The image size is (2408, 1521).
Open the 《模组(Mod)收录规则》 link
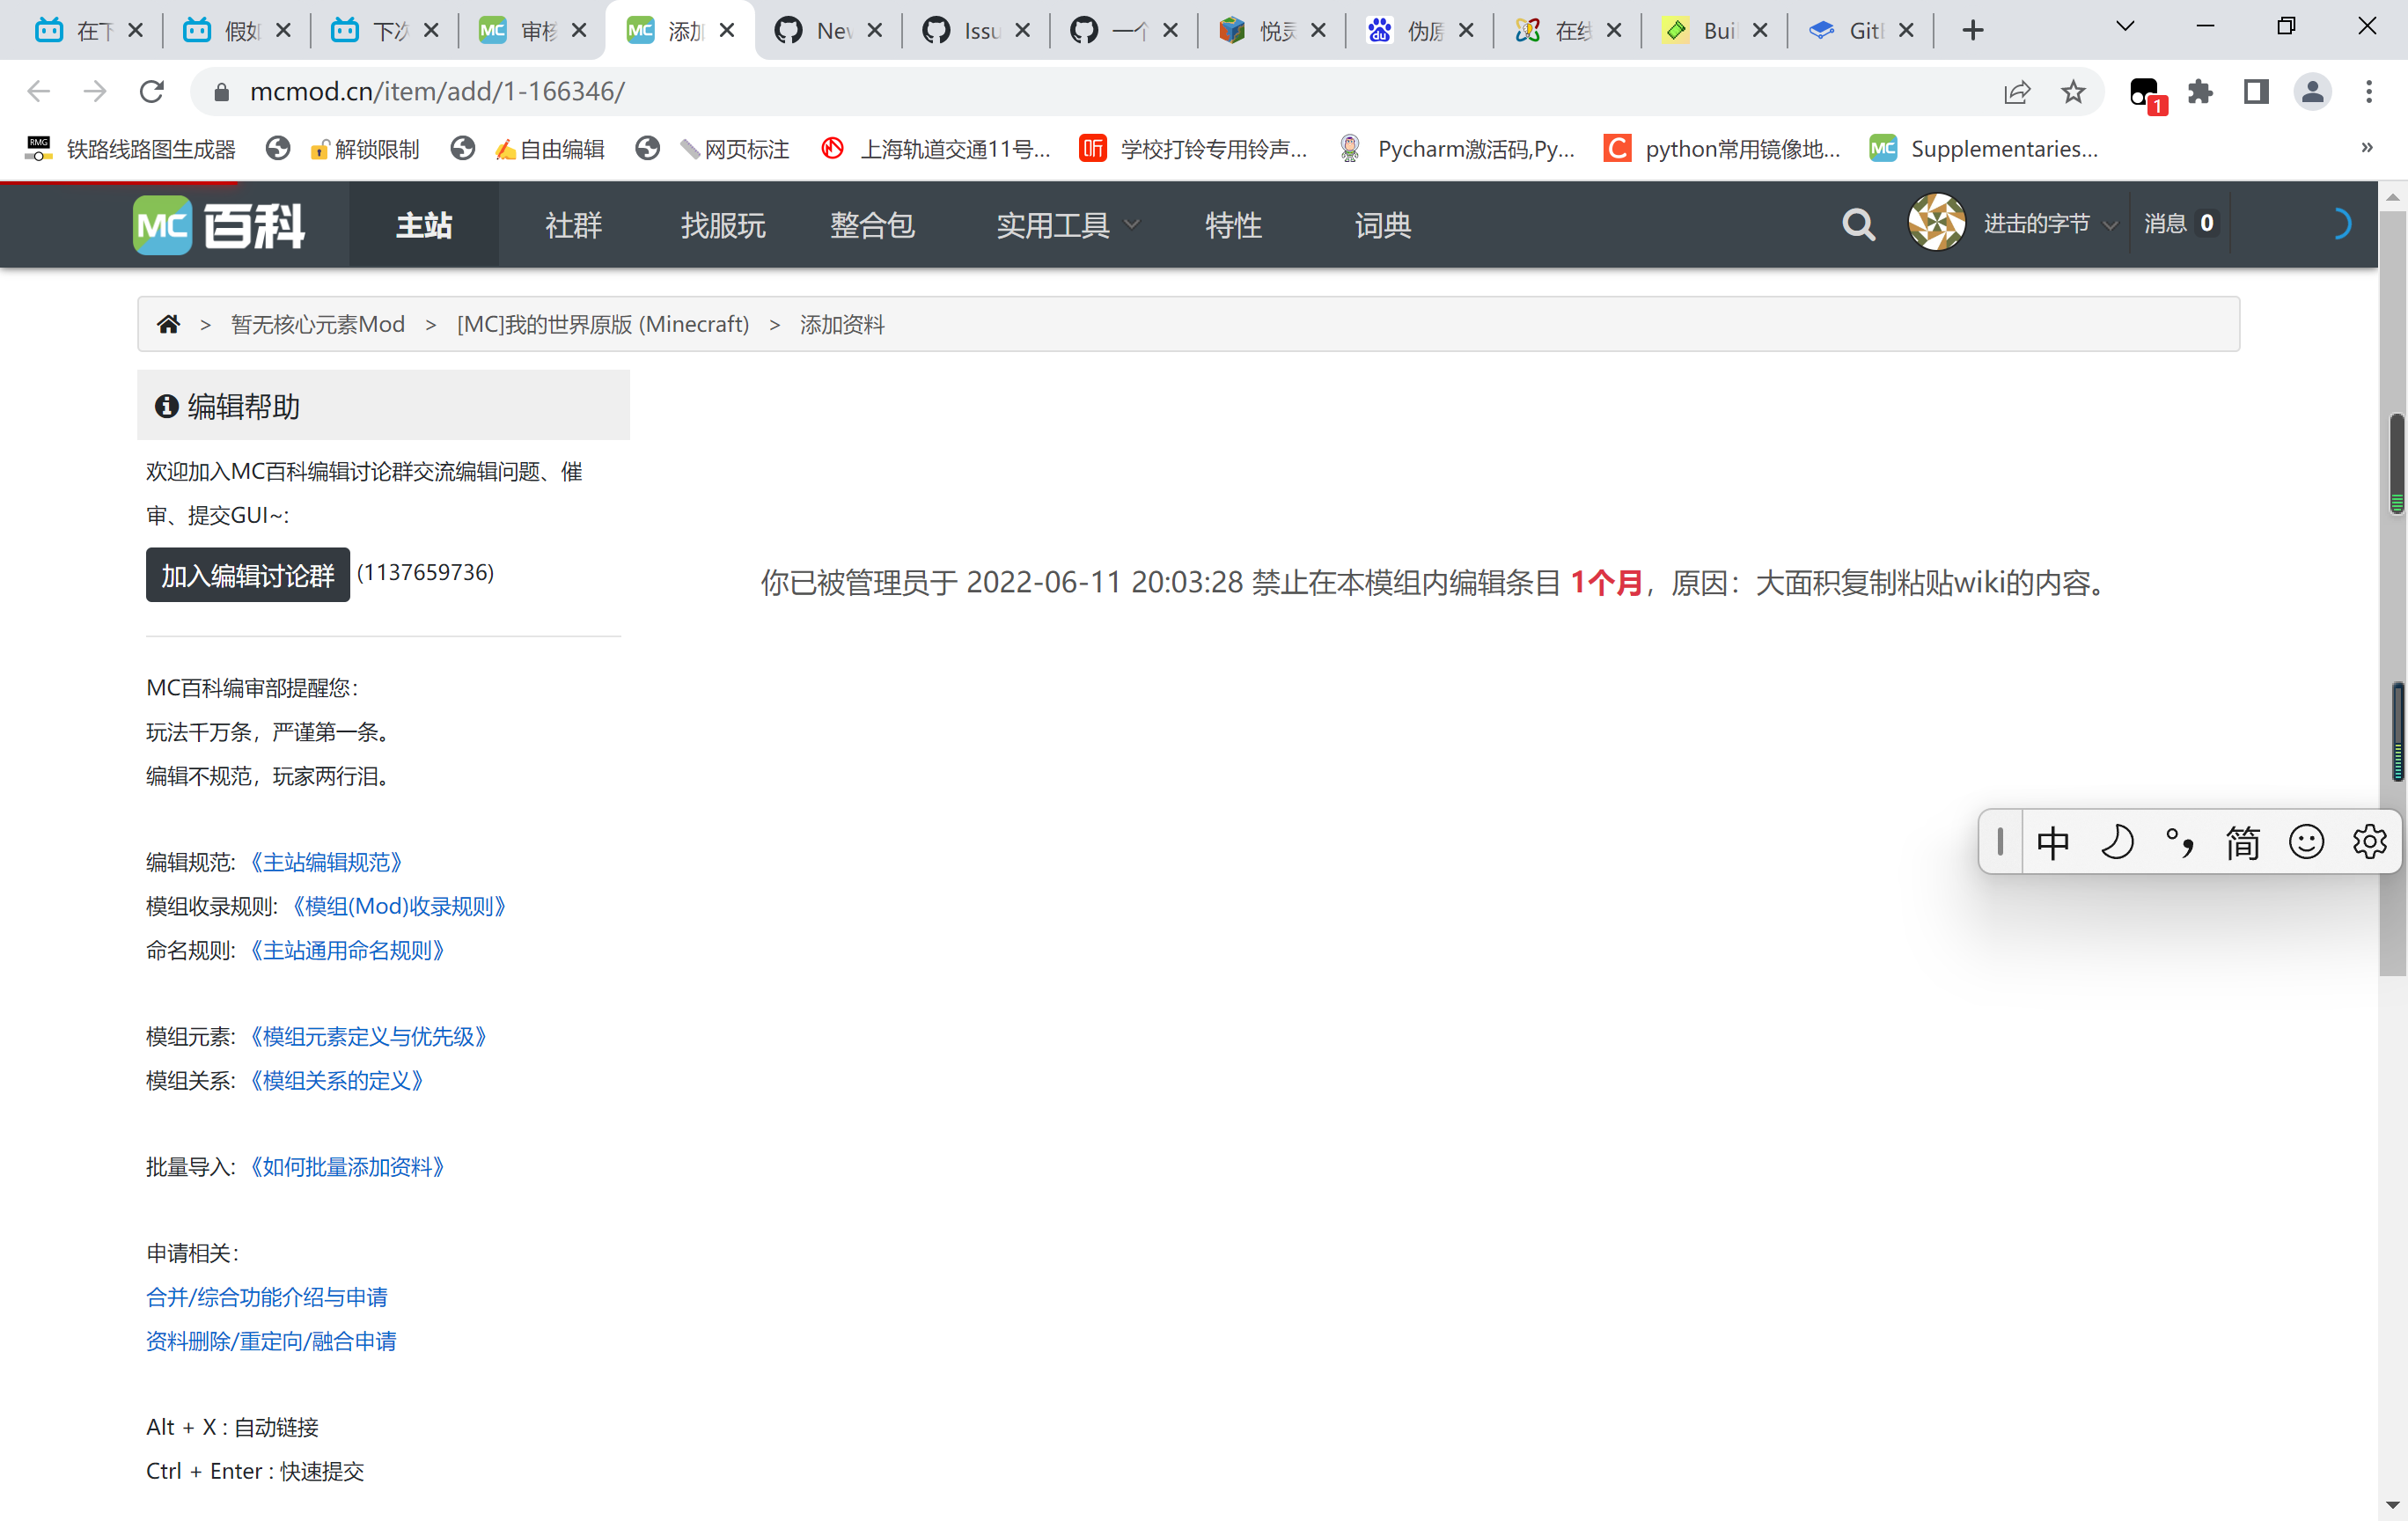(x=400, y=906)
